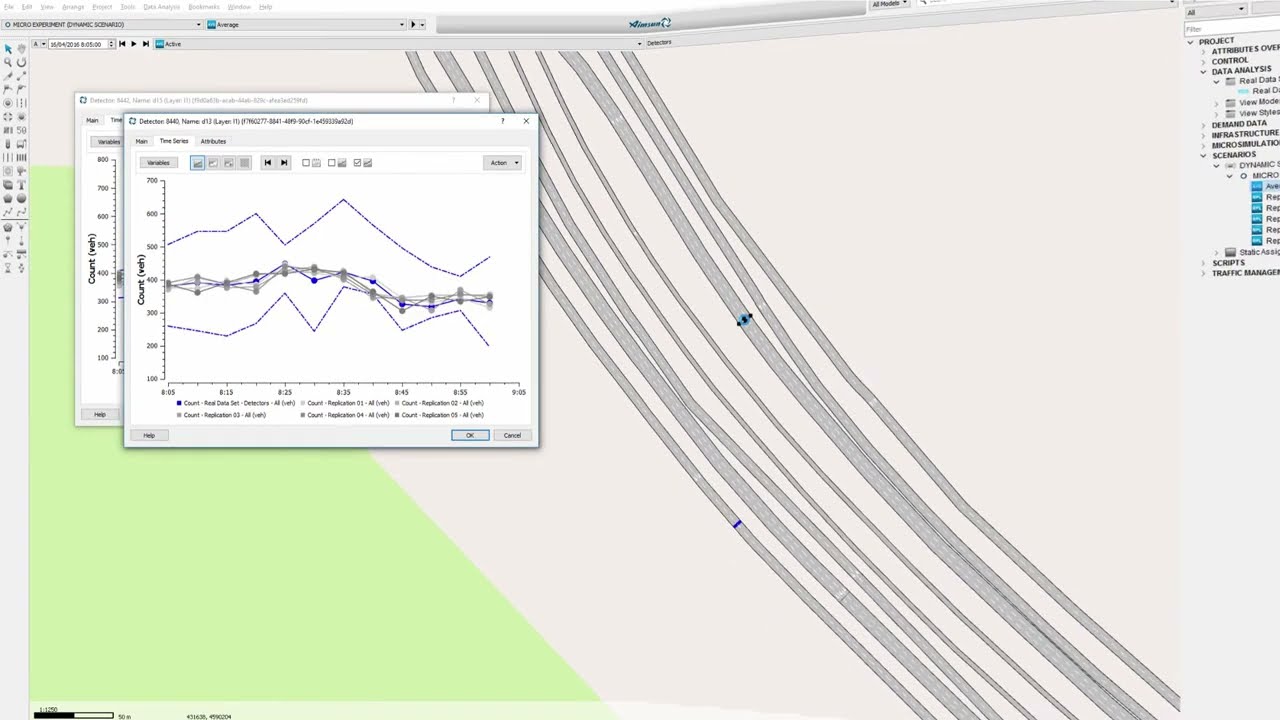The width and height of the screenshot is (1280, 720).
Task: Expand the CONTROL tree node
Action: point(1203,61)
